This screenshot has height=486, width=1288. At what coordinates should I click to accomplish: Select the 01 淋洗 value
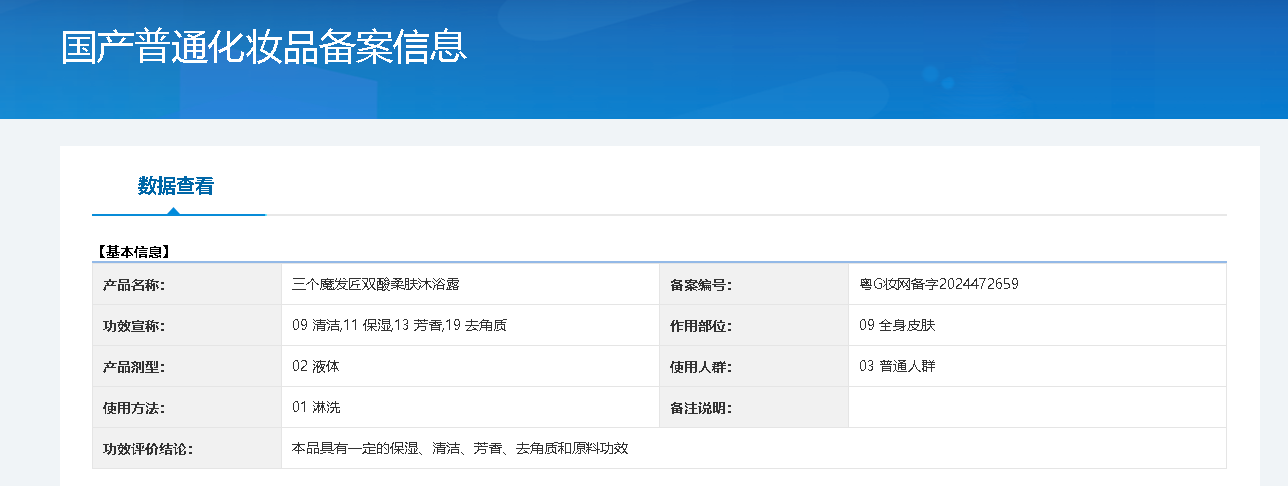[x=316, y=408]
